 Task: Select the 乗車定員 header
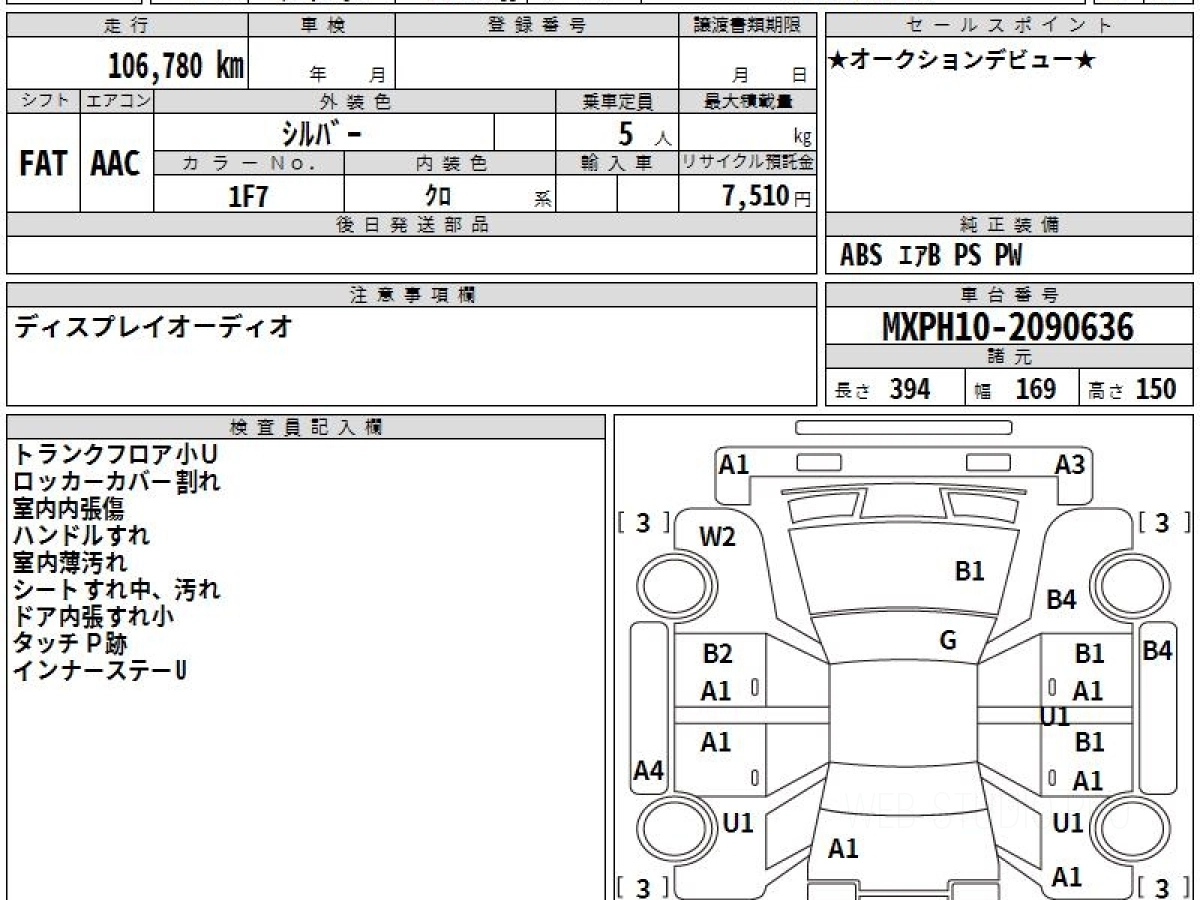[x=617, y=101]
